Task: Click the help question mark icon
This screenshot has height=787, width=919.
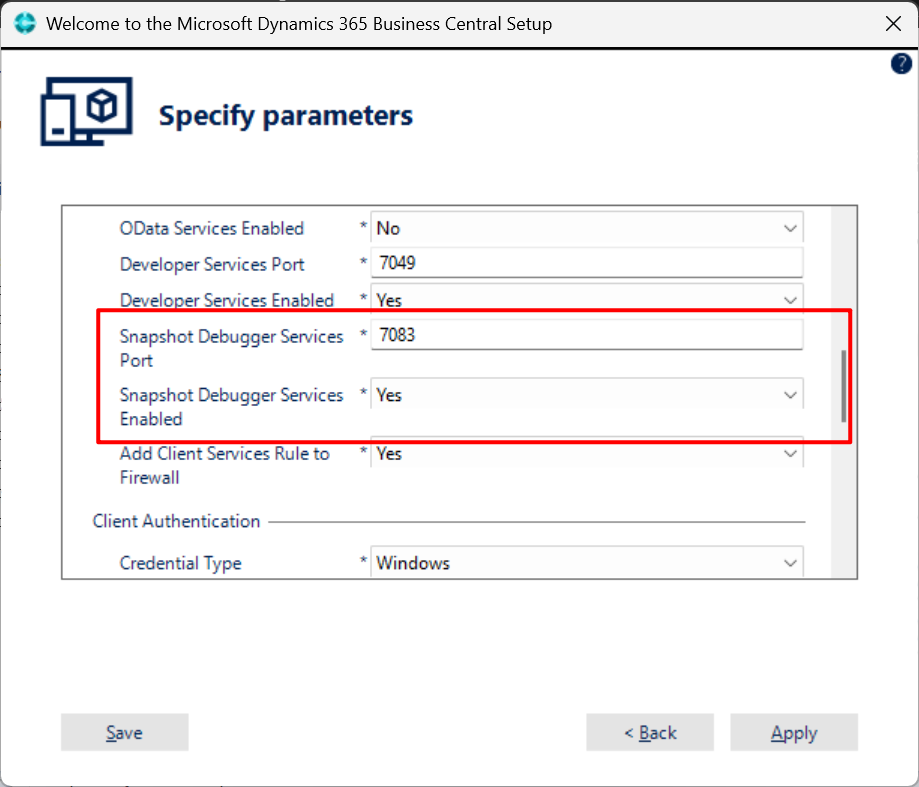Action: [900, 64]
